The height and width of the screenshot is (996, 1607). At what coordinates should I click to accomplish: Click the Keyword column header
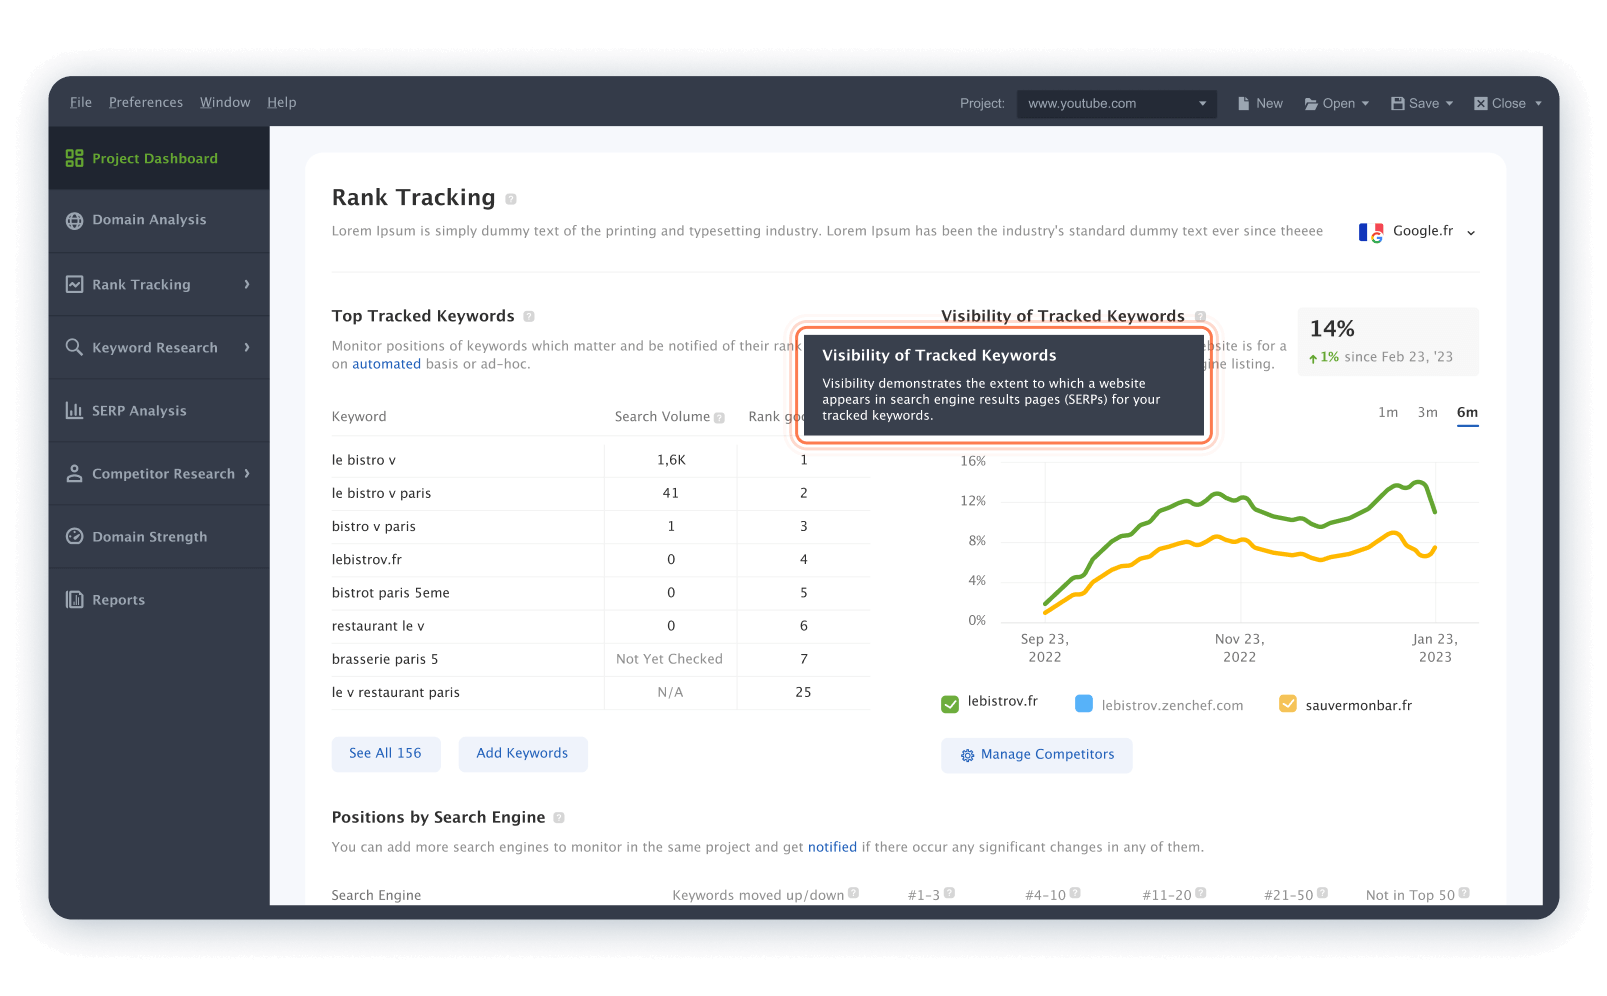(x=359, y=417)
